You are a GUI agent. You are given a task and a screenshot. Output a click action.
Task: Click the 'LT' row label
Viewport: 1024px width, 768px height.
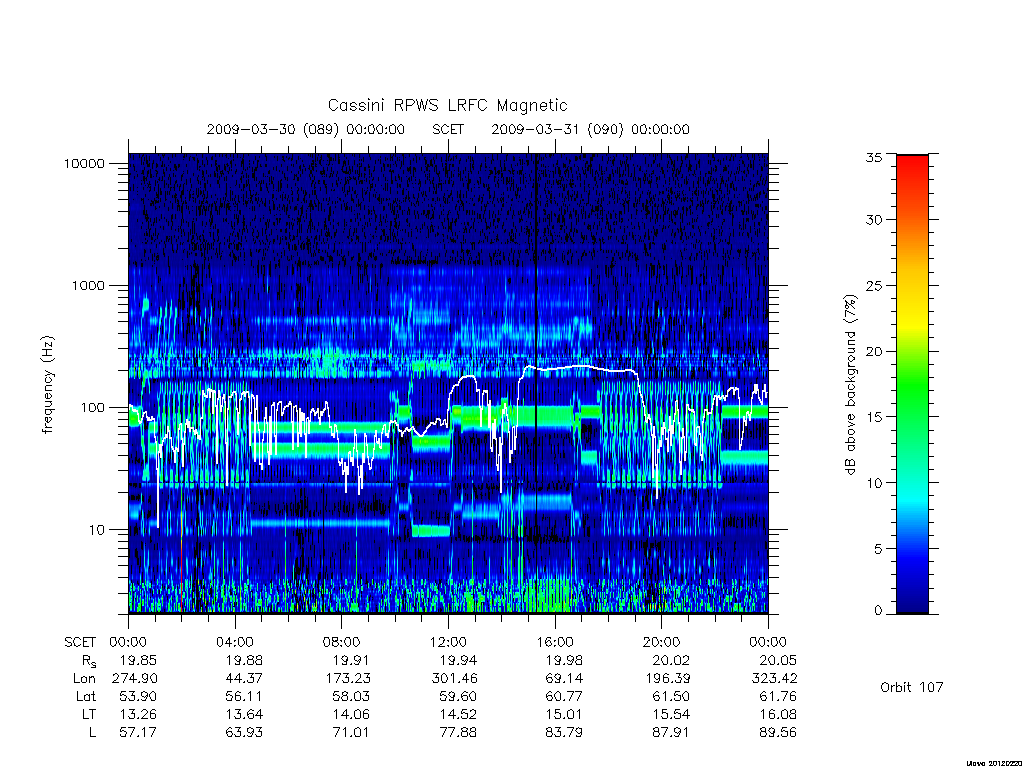coord(89,714)
